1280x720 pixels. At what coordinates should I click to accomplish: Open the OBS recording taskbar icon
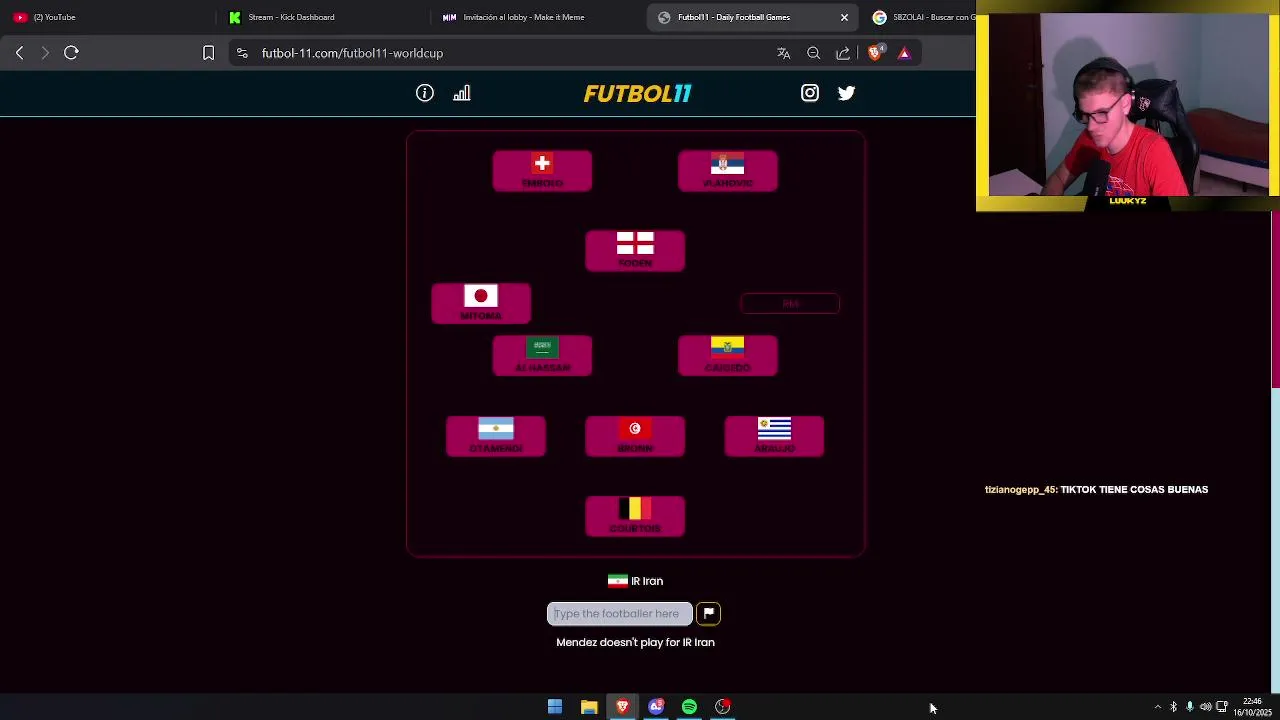click(x=723, y=707)
